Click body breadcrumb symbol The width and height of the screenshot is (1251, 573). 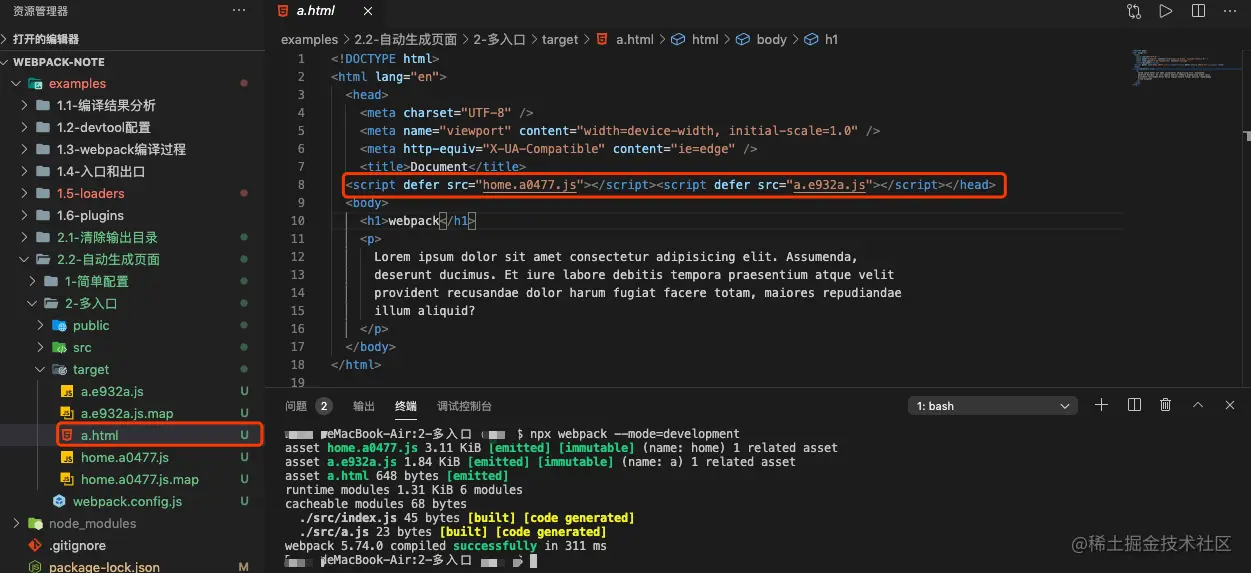(x=771, y=39)
